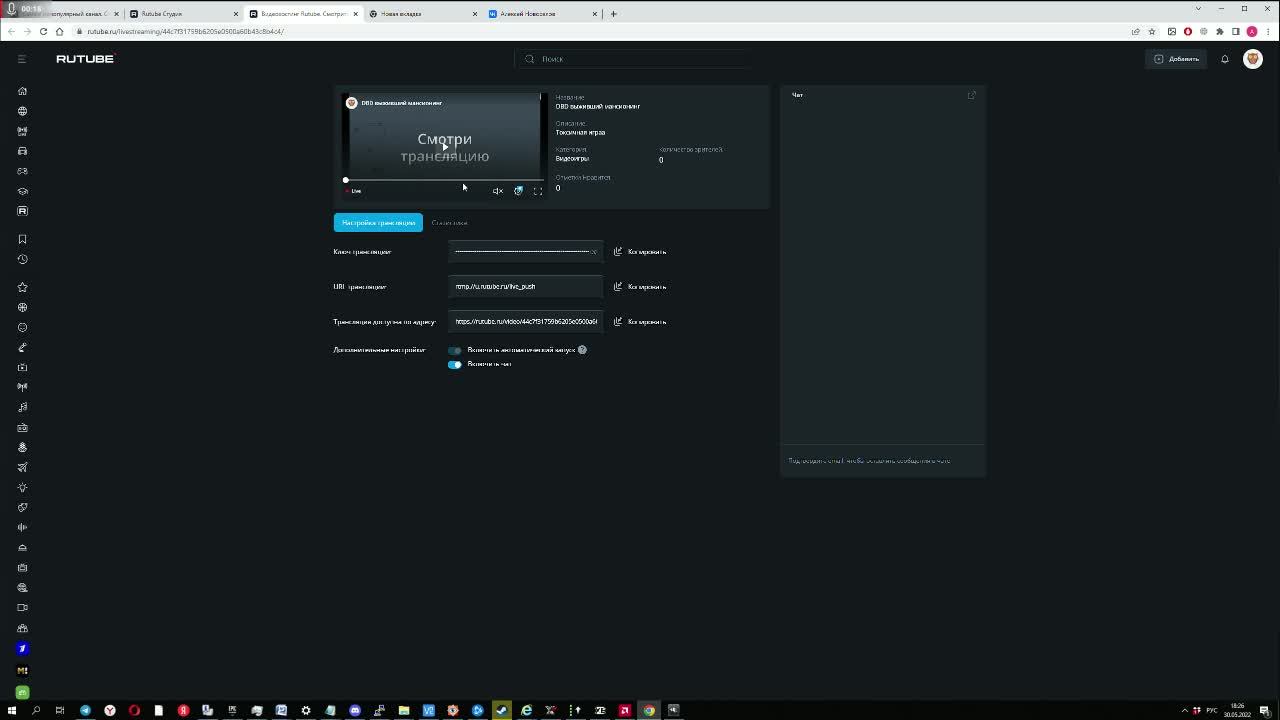
Task: Click the search magnifier icon
Action: (x=530, y=59)
